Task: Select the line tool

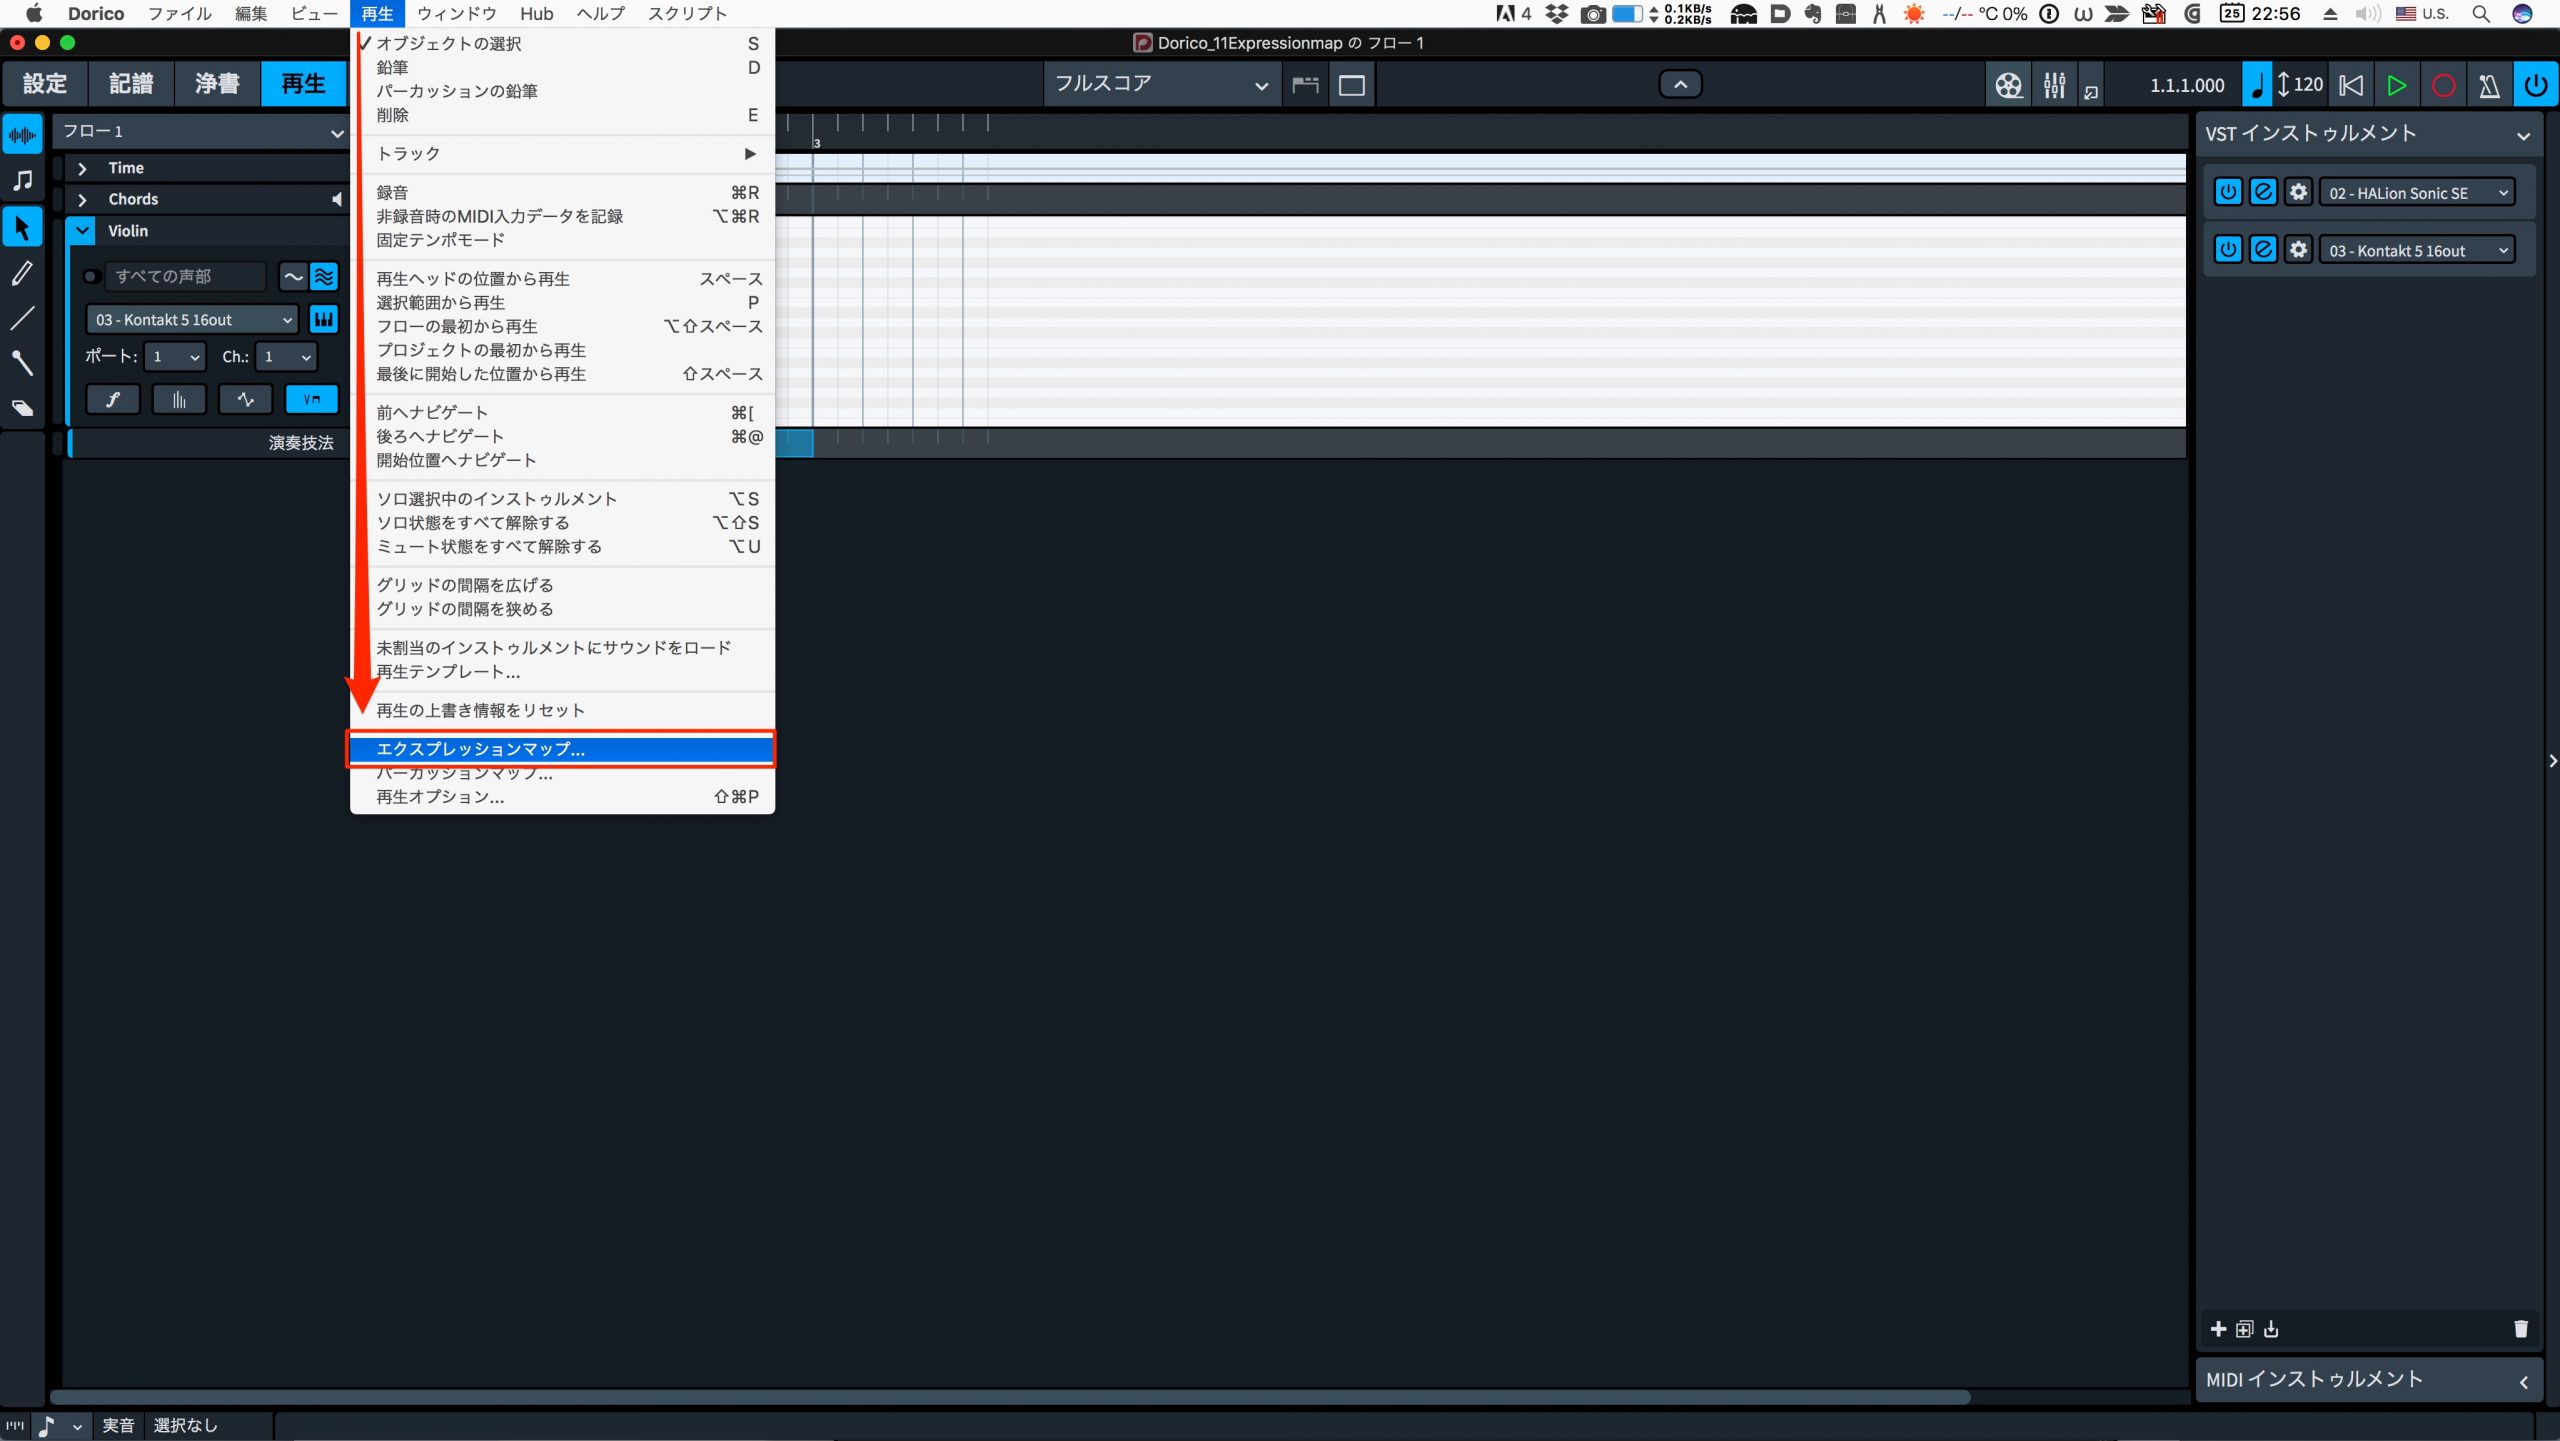Action: pyautogui.click(x=22, y=318)
